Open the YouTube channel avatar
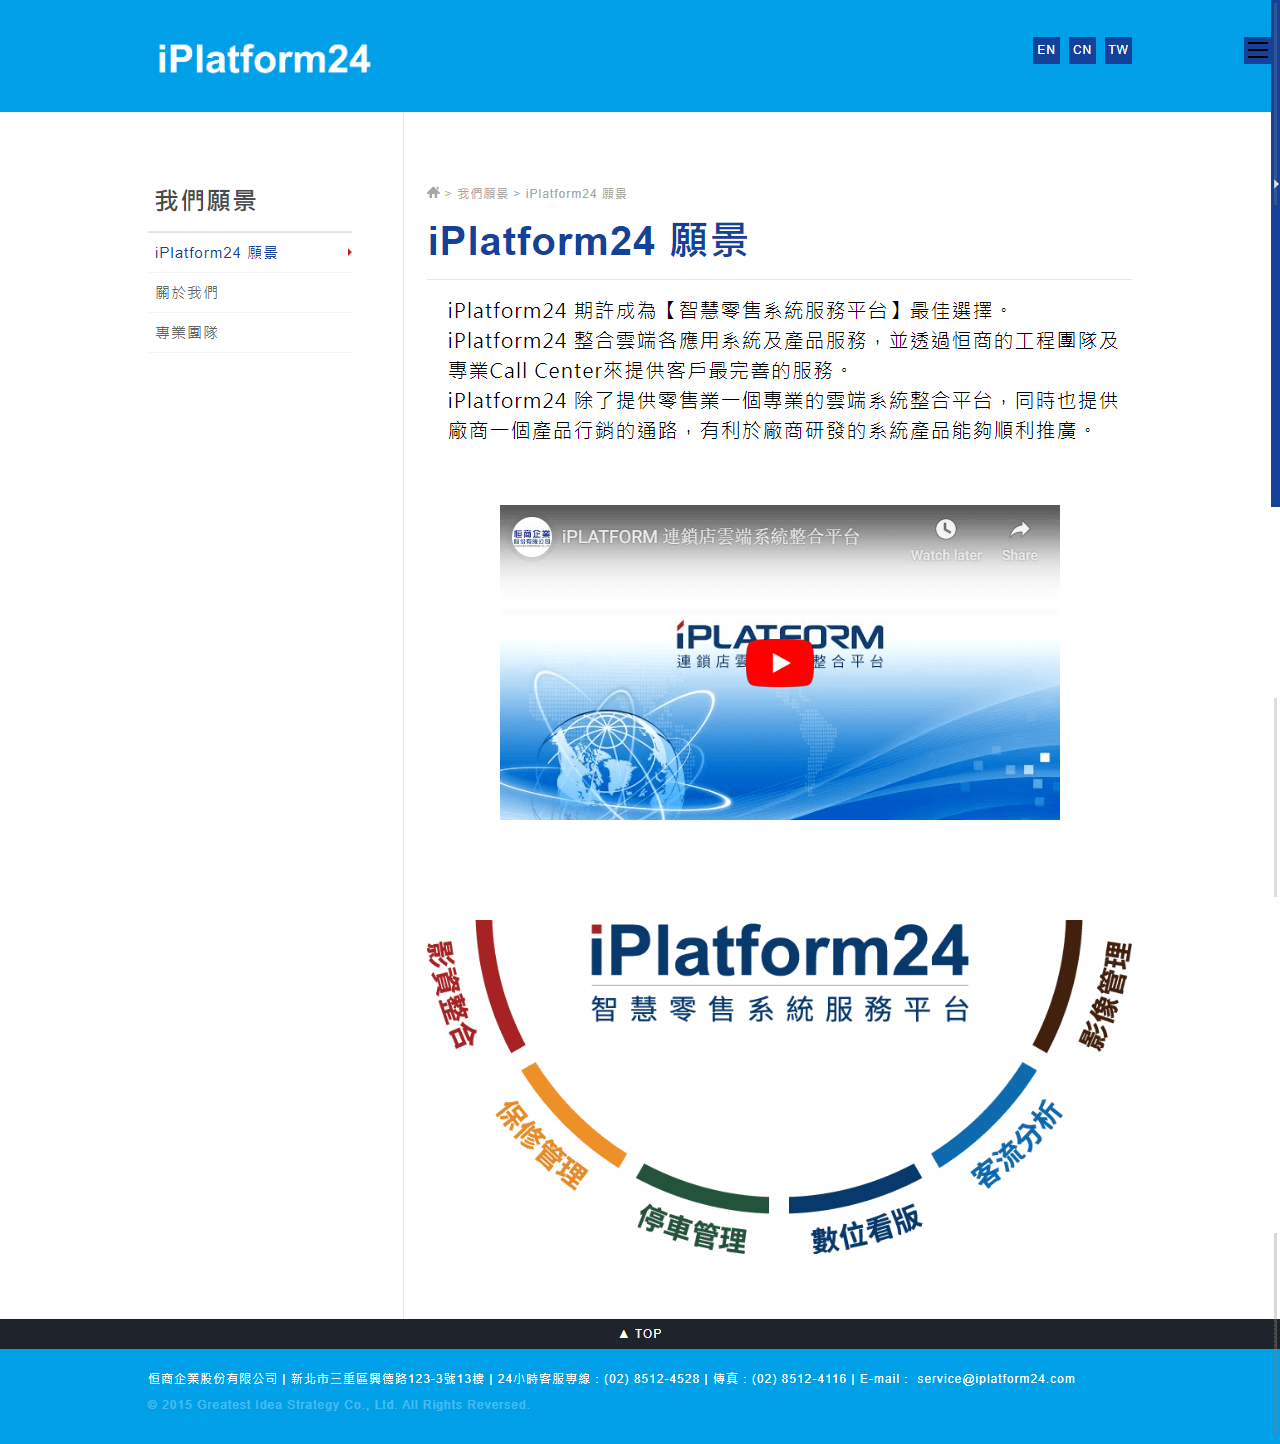This screenshot has width=1280, height=1444. (x=532, y=537)
